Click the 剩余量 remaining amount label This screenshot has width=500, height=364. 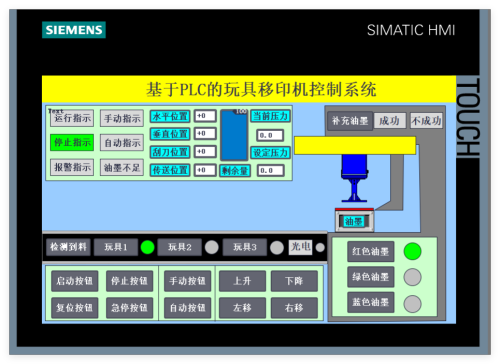[235, 171]
